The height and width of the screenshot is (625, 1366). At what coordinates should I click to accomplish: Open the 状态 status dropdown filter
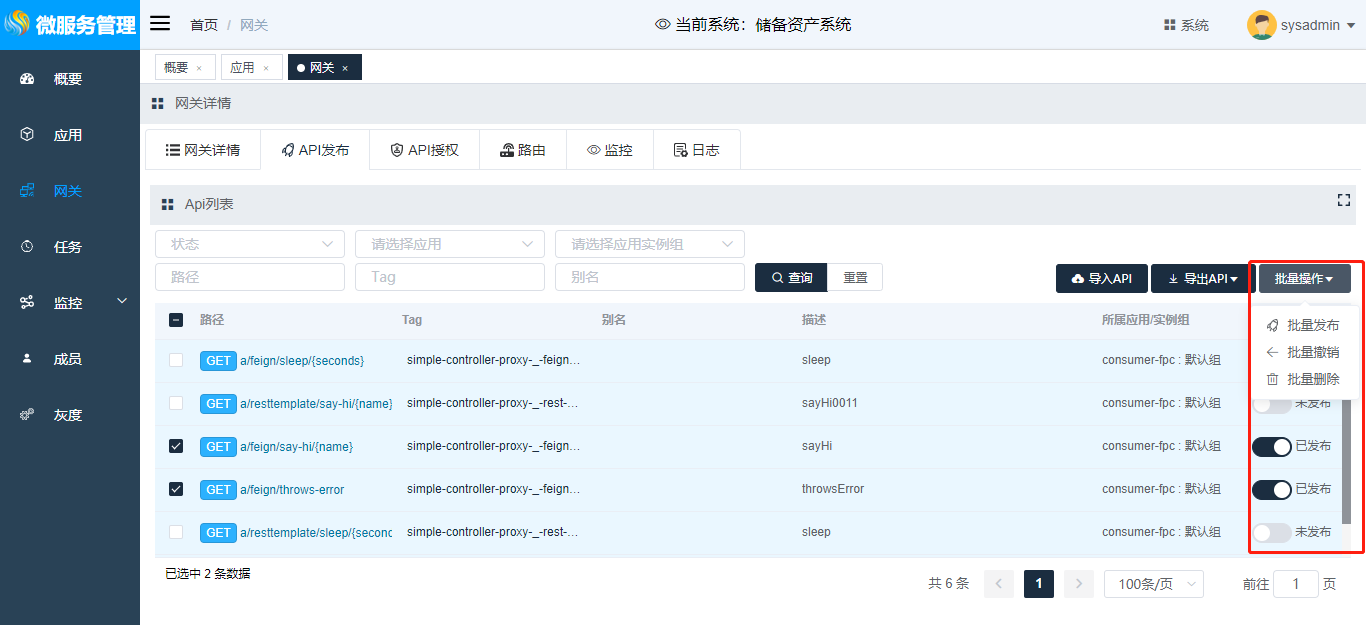coord(249,244)
